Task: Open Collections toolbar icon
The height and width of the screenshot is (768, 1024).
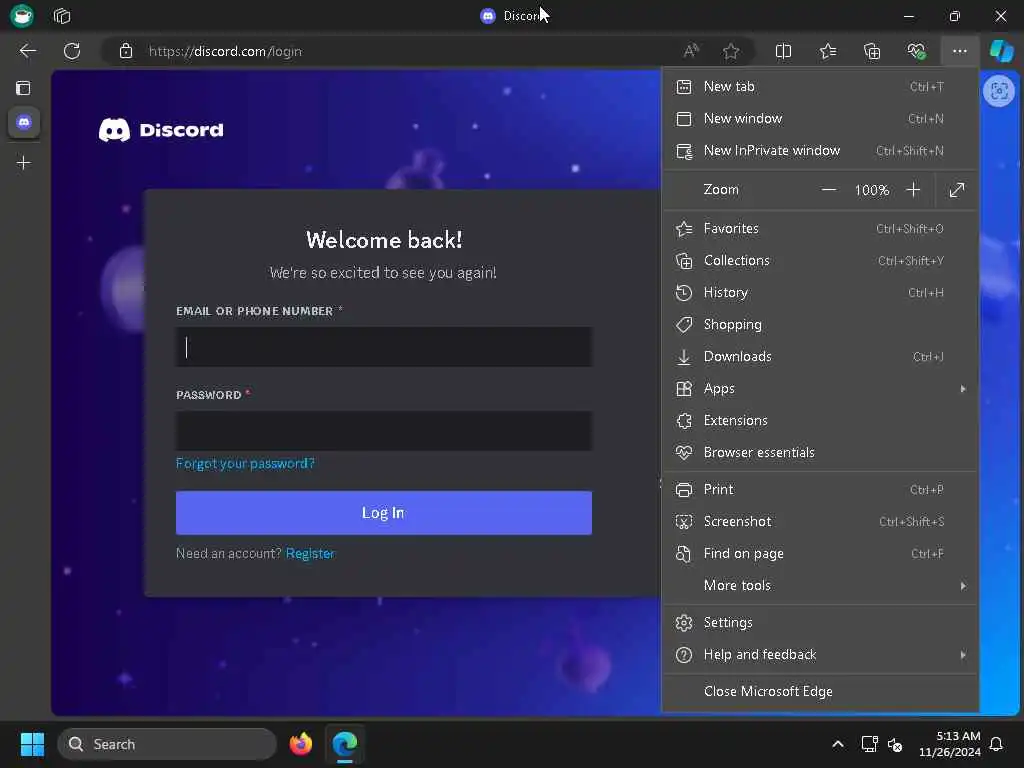Action: click(x=872, y=51)
